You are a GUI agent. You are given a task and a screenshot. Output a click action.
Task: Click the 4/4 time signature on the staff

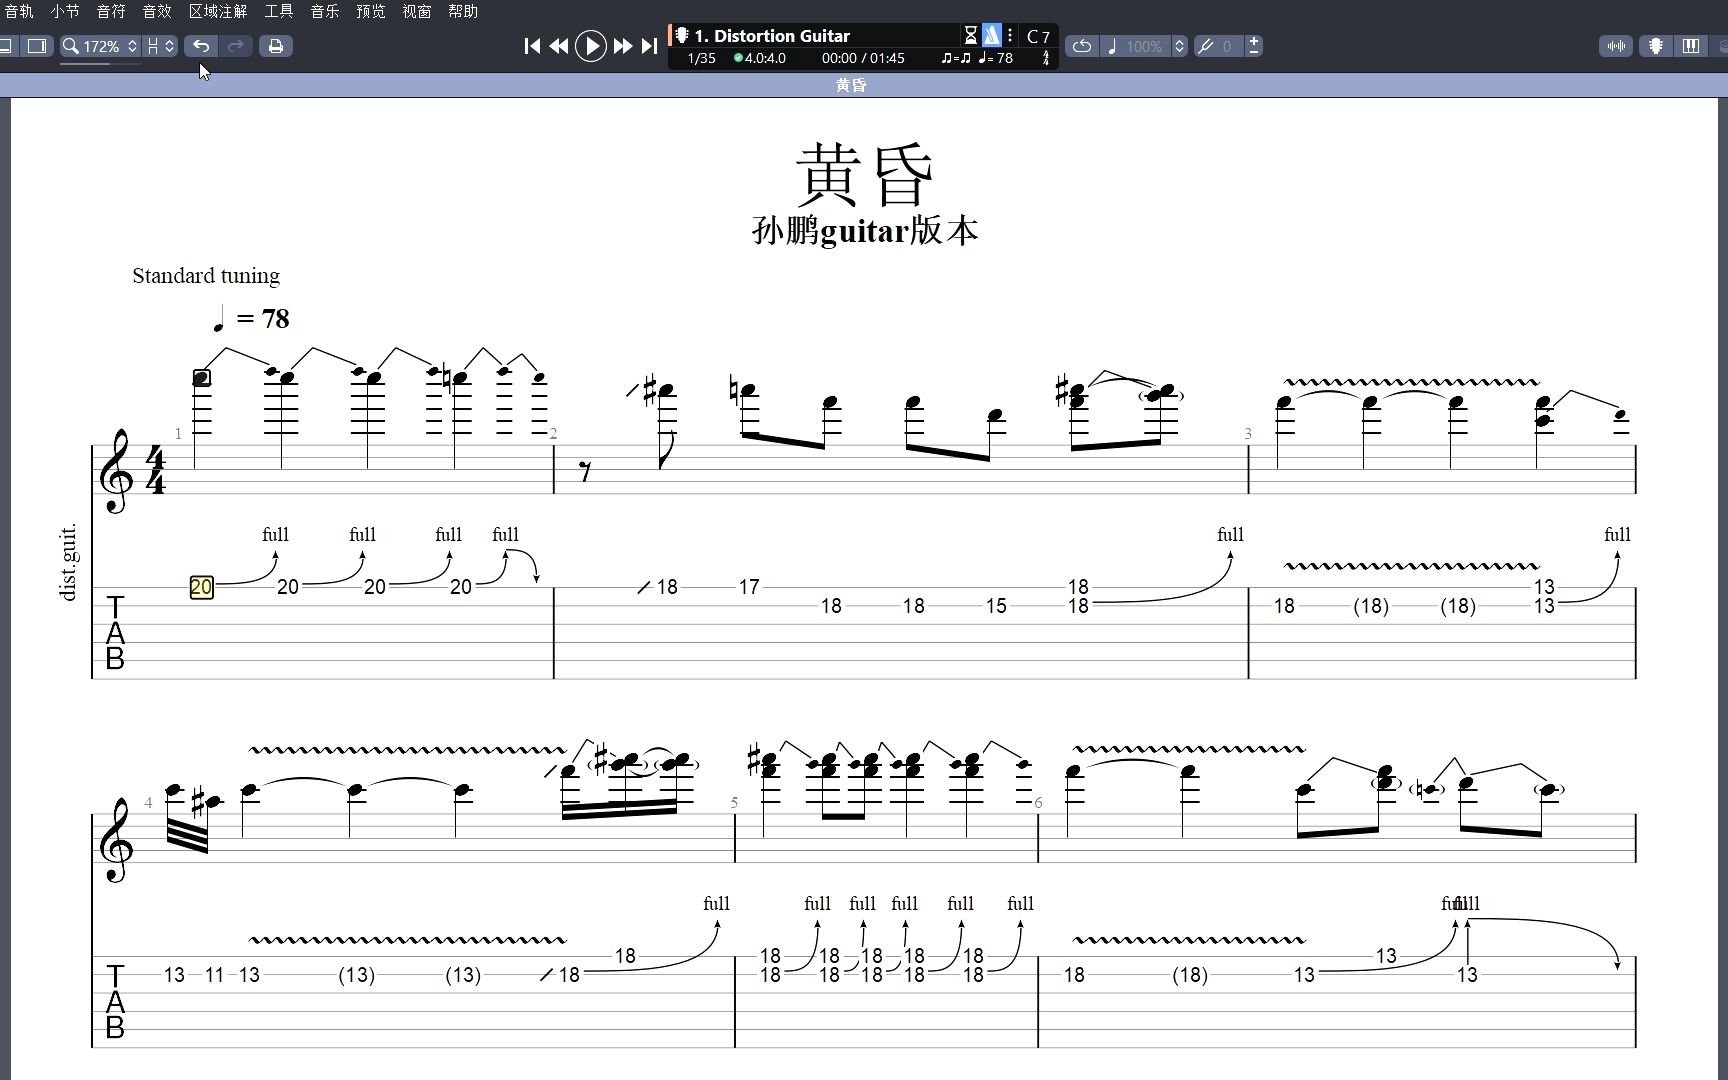click(x=155, y=470)
